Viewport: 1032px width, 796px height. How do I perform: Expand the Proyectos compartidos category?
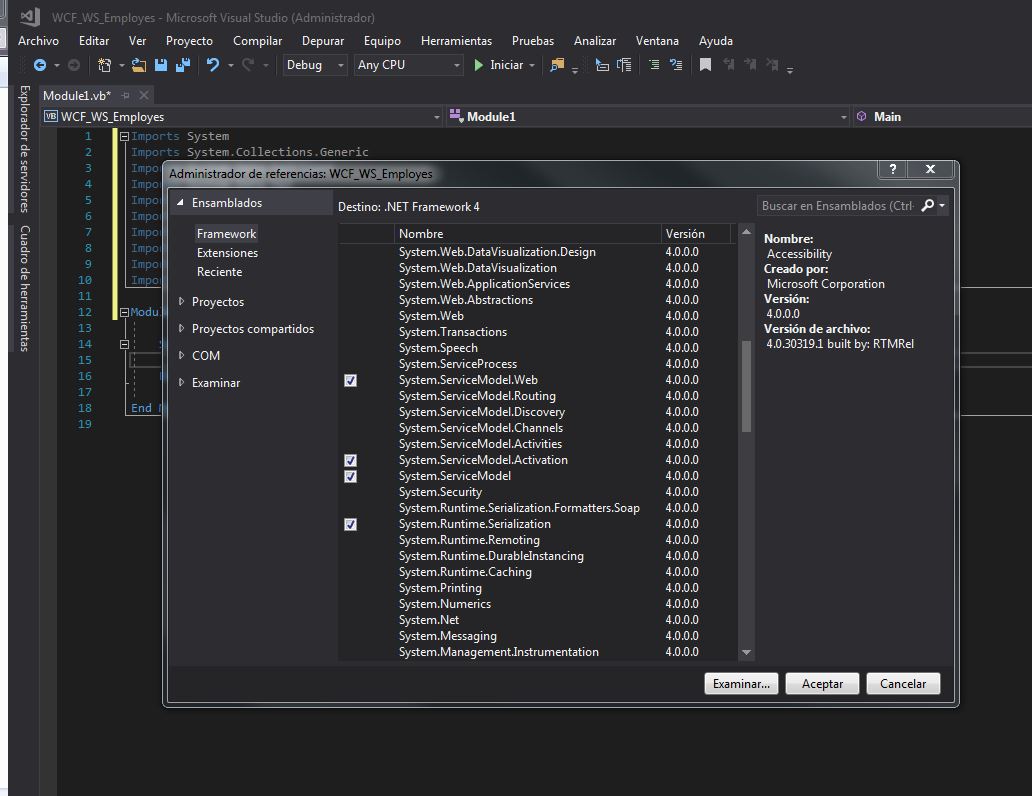181,329
